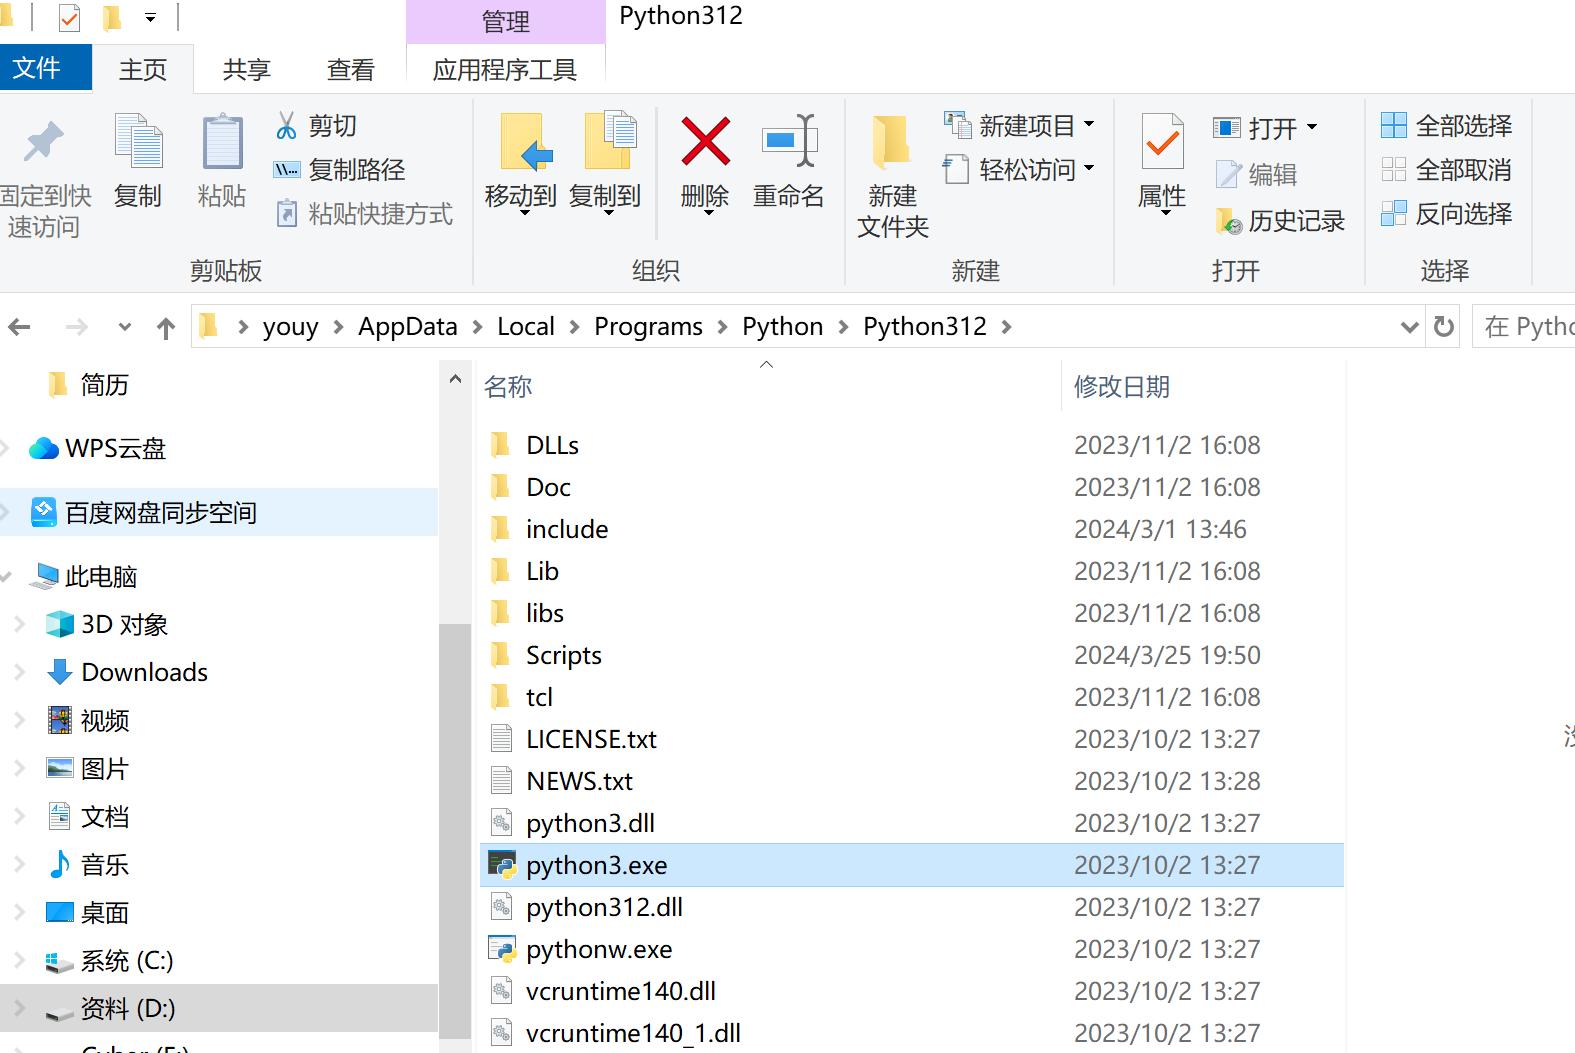Expand the path chevron after Python312
The width and height of the screenshot is (1575, 1053).
point(1006,327)
